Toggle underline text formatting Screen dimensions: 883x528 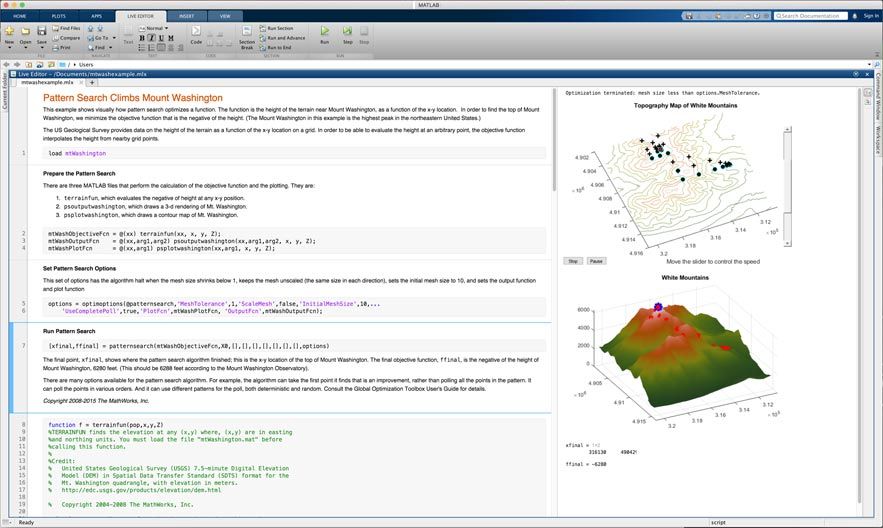coord(162,38)
